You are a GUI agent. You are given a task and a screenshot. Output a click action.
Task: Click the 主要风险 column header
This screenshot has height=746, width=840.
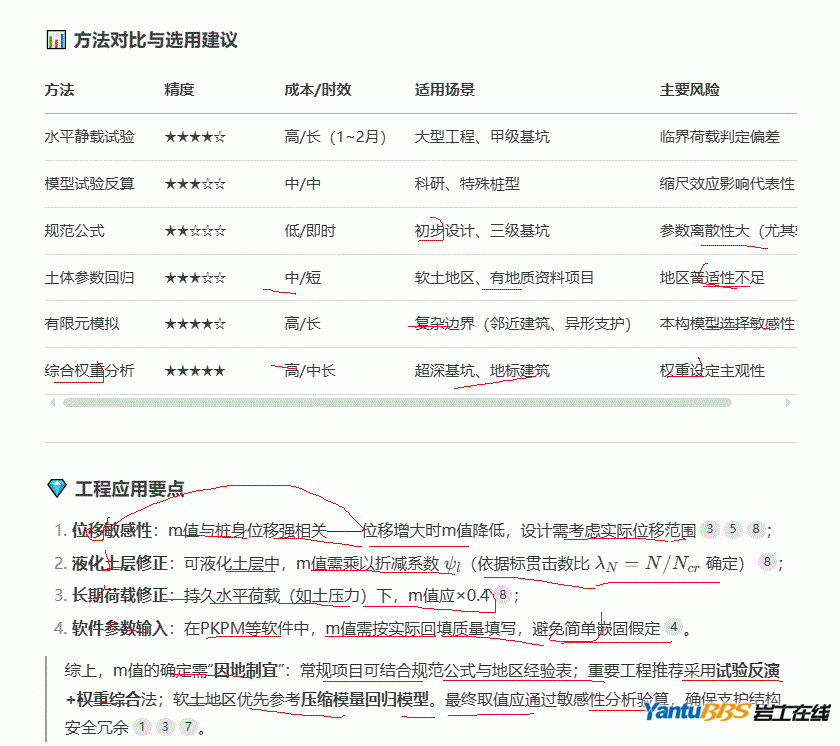tap(689, 90)
